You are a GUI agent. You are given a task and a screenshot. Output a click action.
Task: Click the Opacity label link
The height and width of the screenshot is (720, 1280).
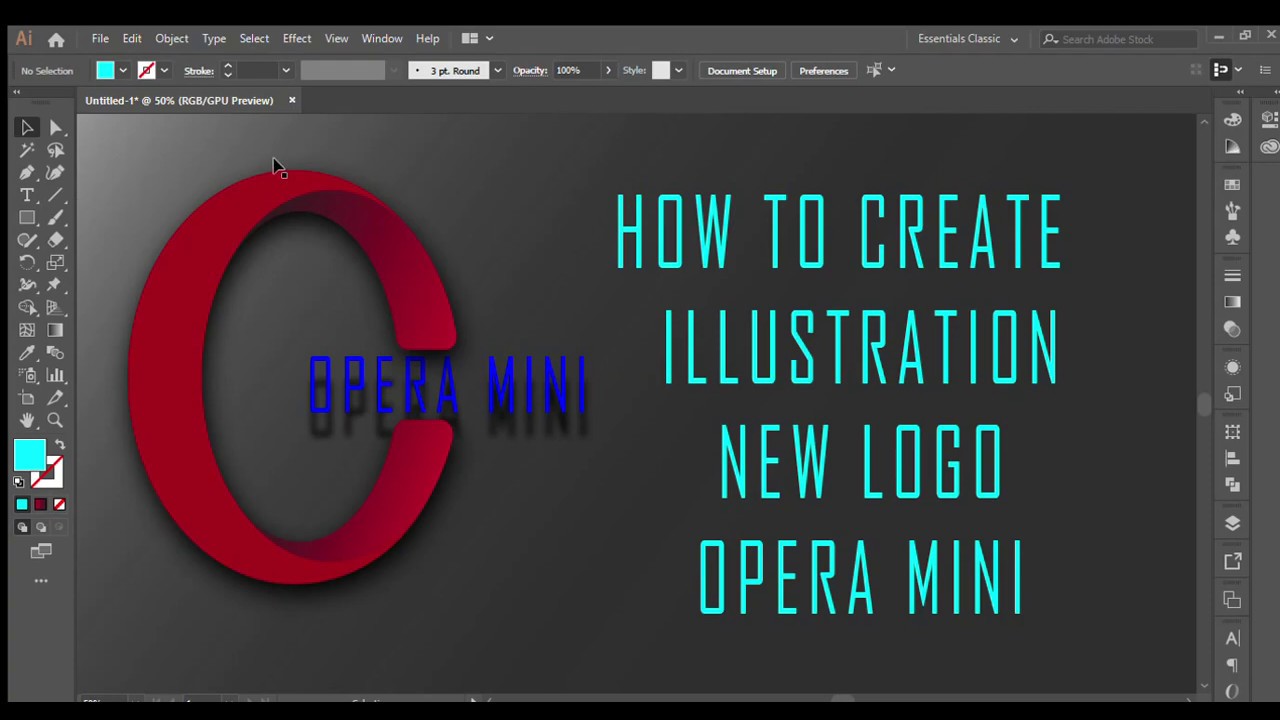(530, 71)
